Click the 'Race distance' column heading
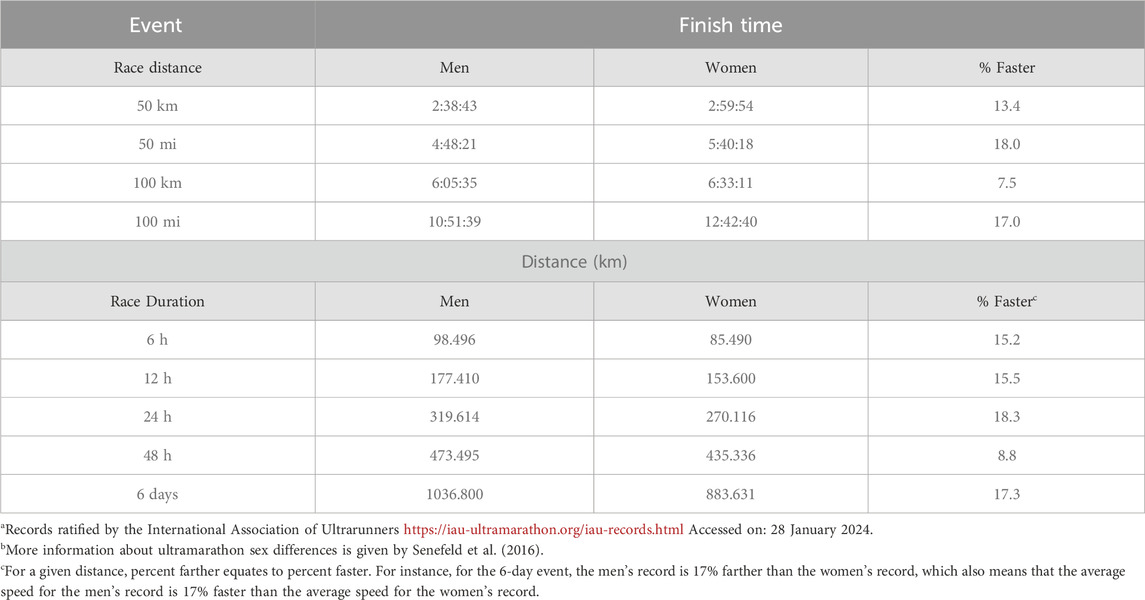The image size is (1145, 600). pos(158,68)
